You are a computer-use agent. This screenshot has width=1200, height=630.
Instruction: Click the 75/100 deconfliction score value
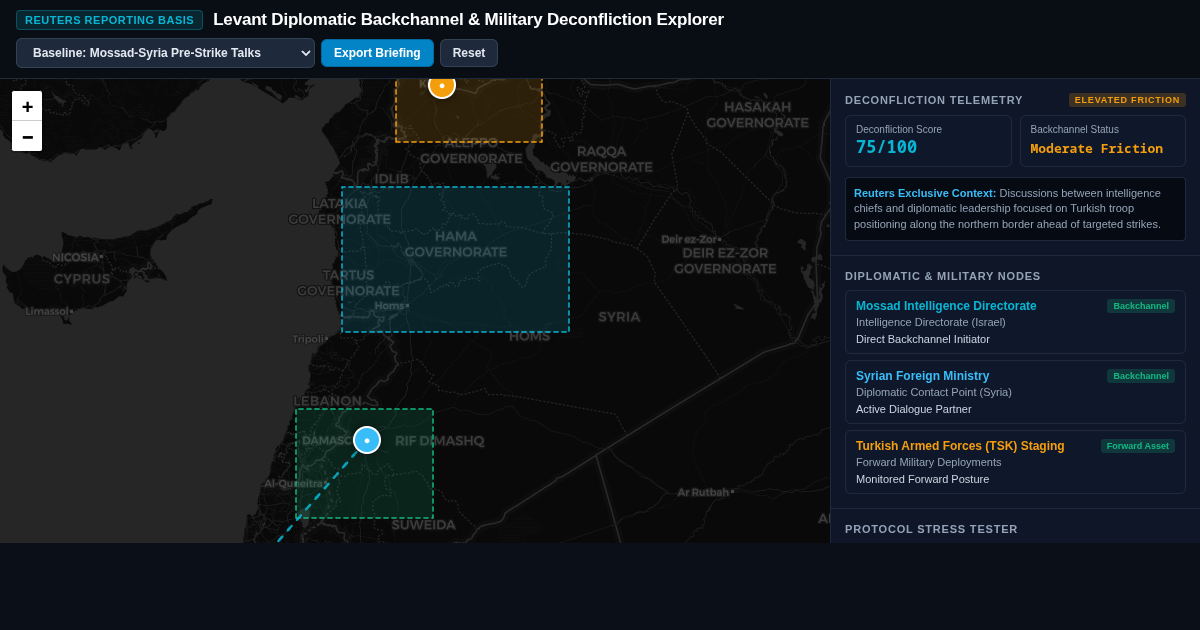click(886, 147)
